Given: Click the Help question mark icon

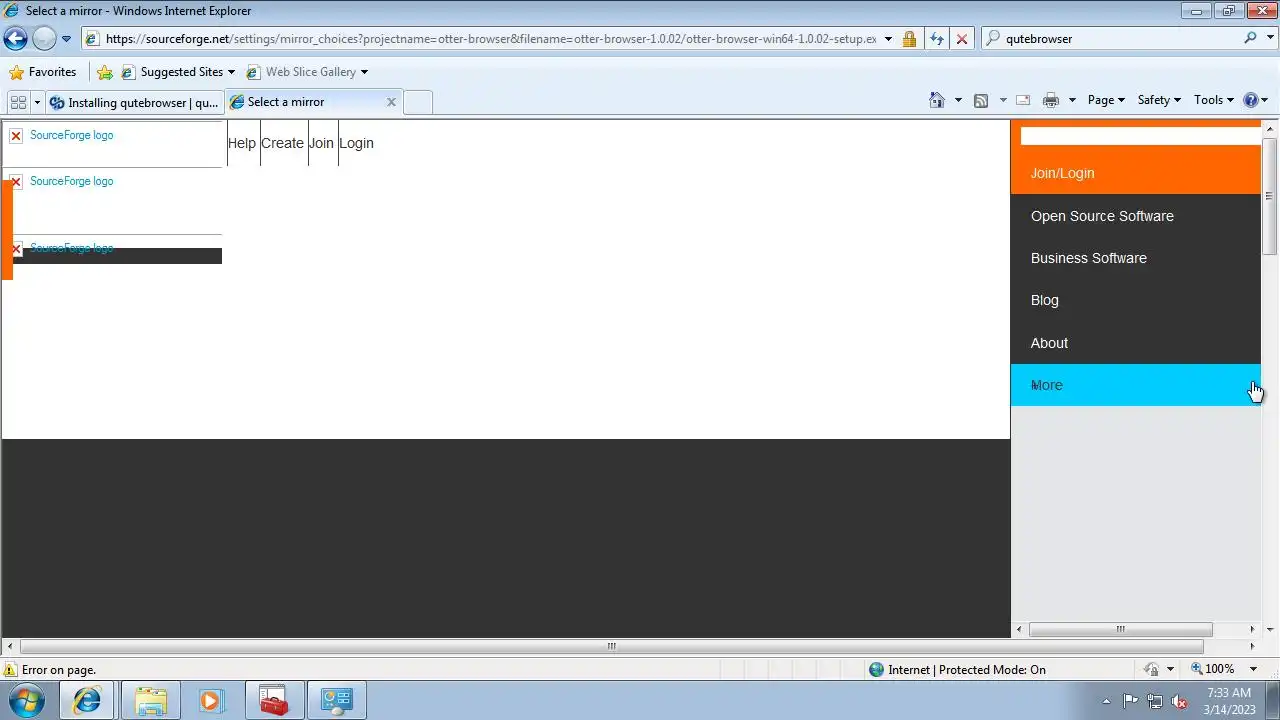Looking at the screenshot, I should [x=1251, y=100].
